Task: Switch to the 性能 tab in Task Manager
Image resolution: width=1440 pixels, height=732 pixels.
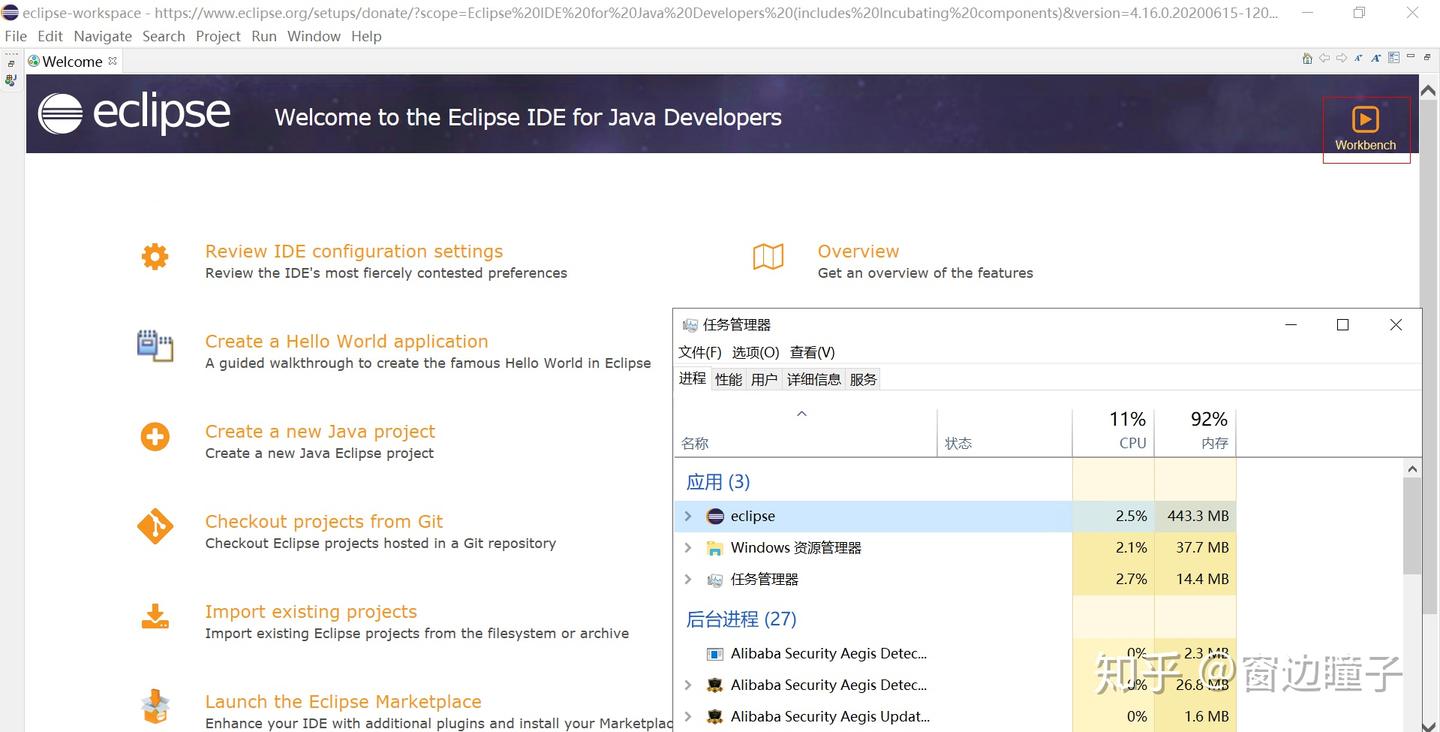Action: click(727, 378)
